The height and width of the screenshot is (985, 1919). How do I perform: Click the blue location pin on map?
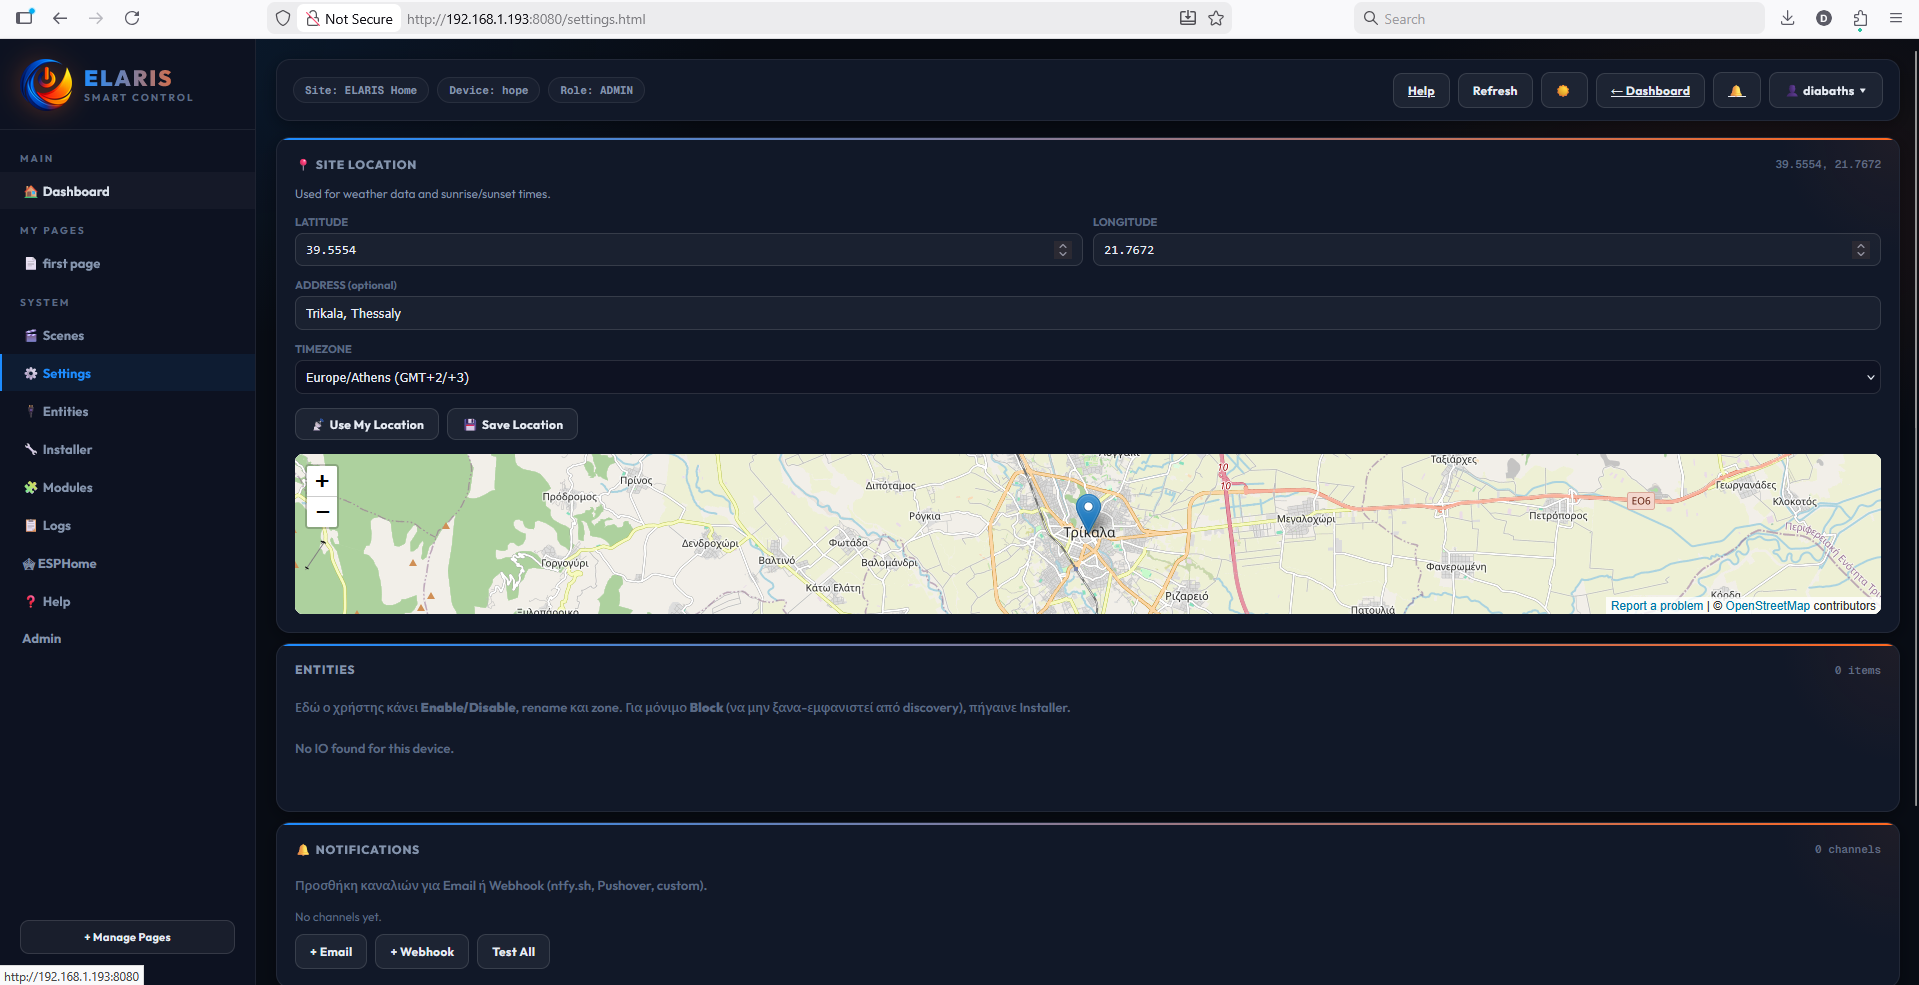click(x=1088, y=511)
